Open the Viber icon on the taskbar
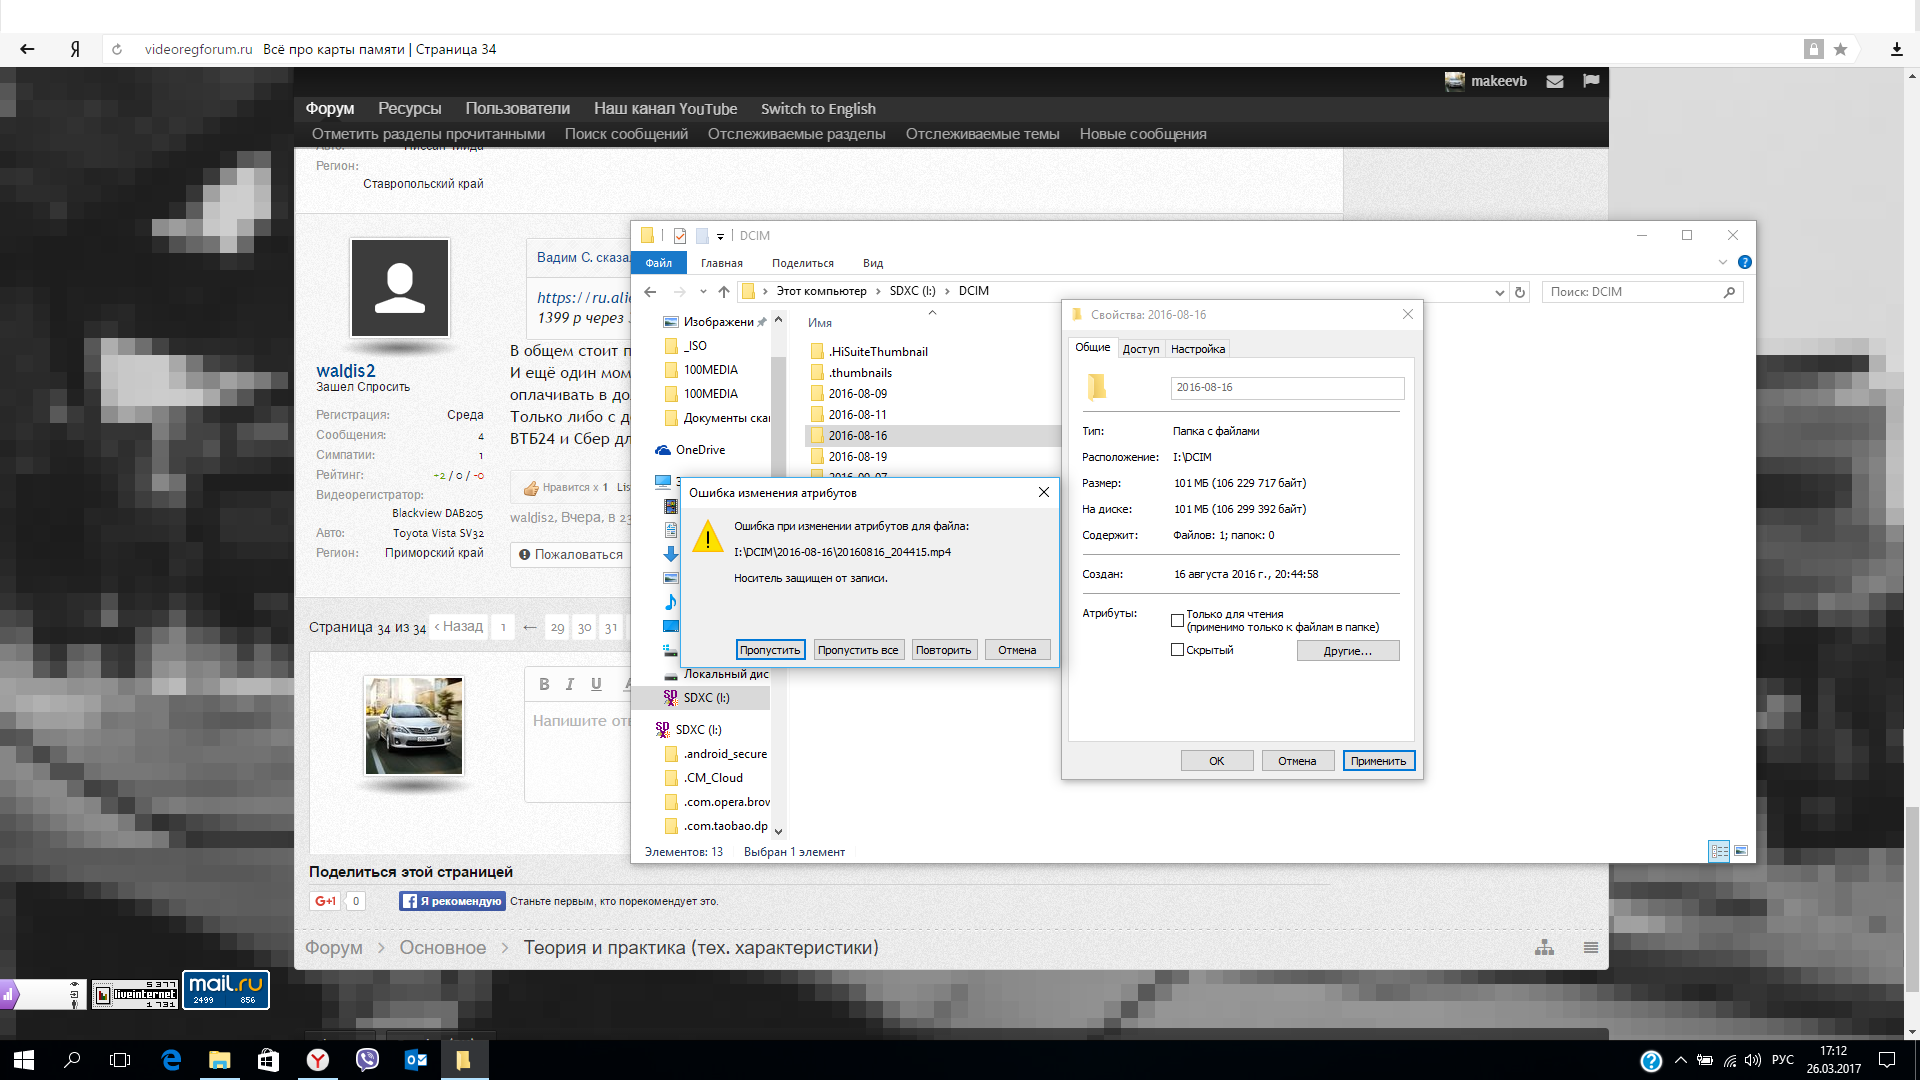Viewport: 1920px width, 1080px height. pyautogui.click(x=367, y=1060)
